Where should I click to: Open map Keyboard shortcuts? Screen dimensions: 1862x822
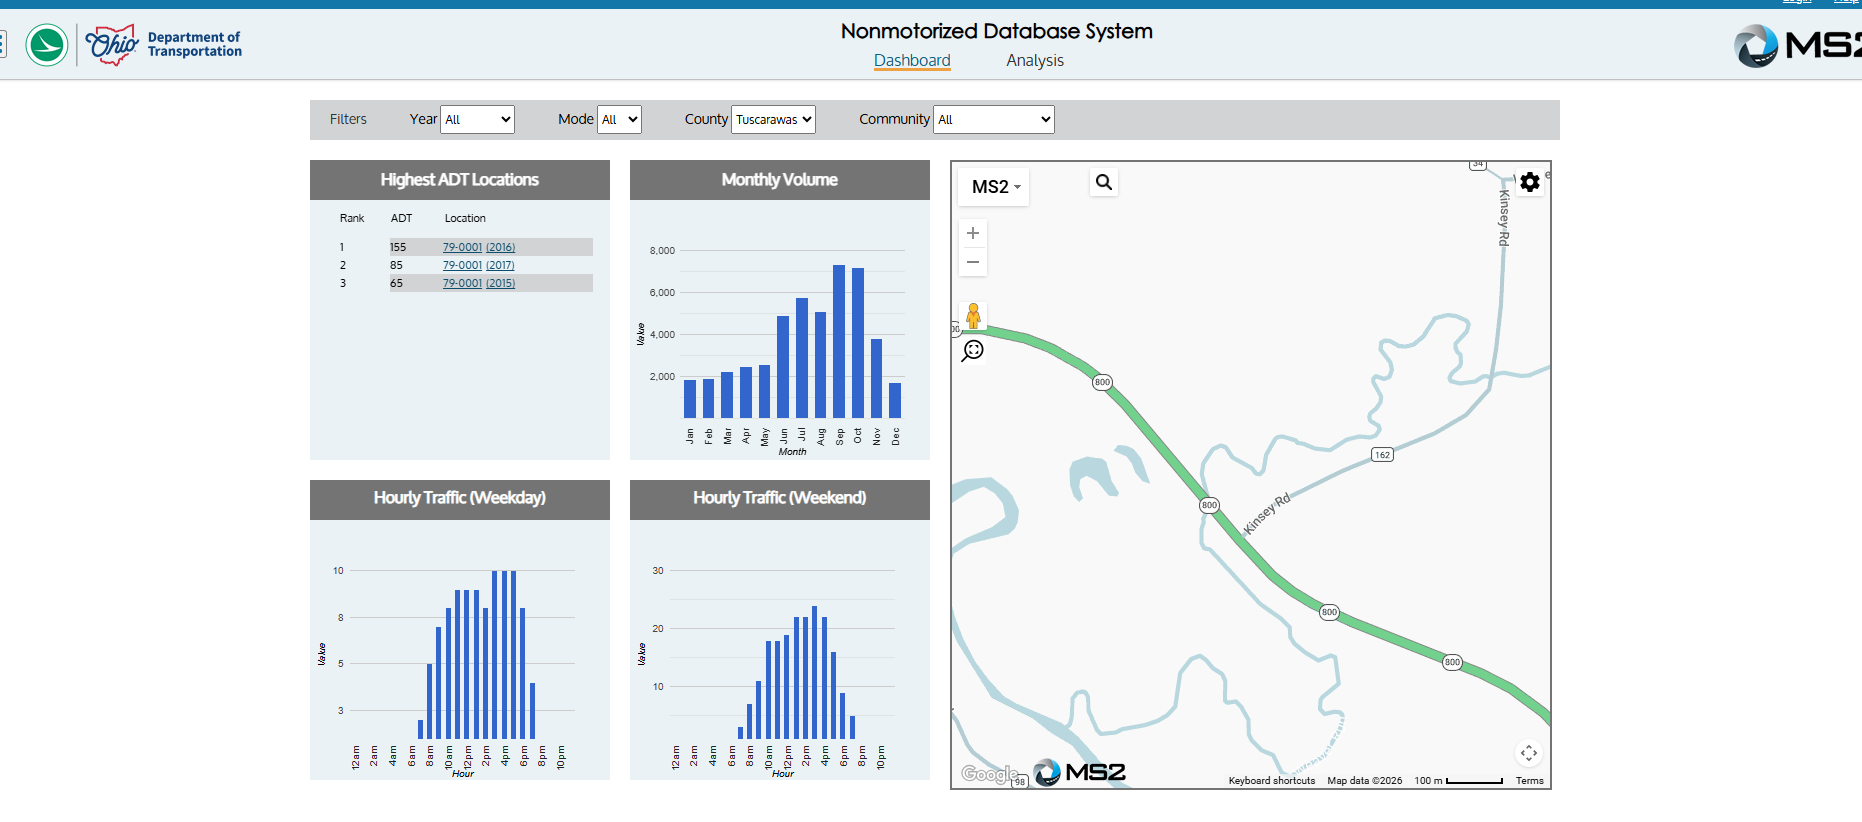click(x=1271, y=781)
